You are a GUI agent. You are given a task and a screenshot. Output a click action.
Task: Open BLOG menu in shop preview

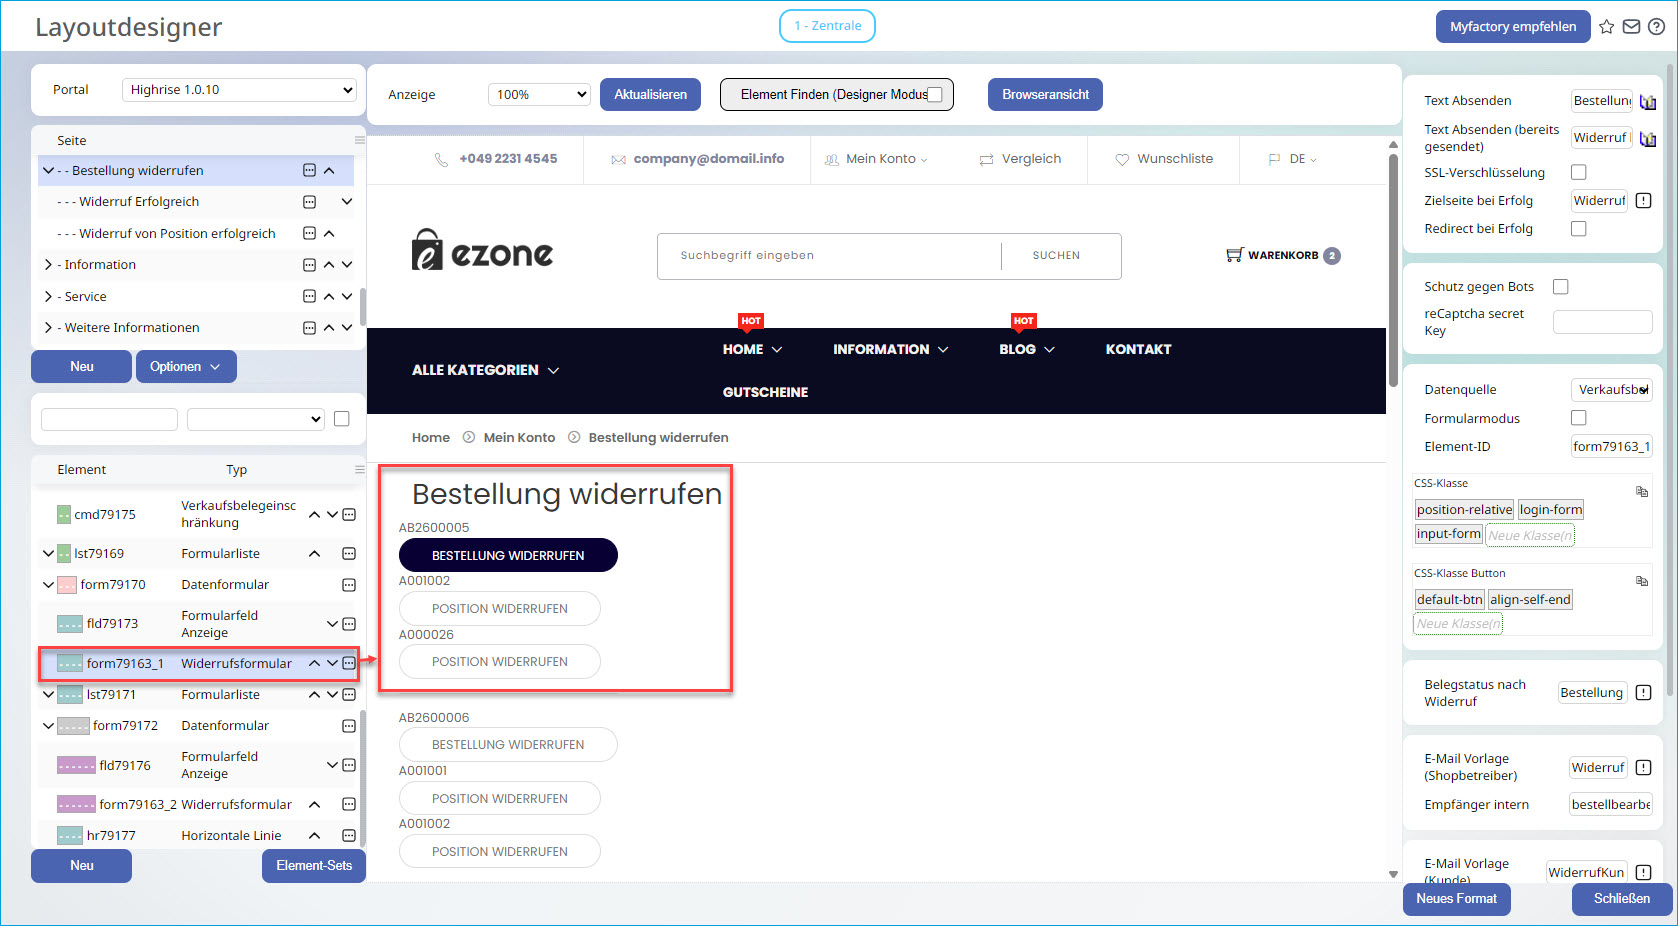point(1027,350)
